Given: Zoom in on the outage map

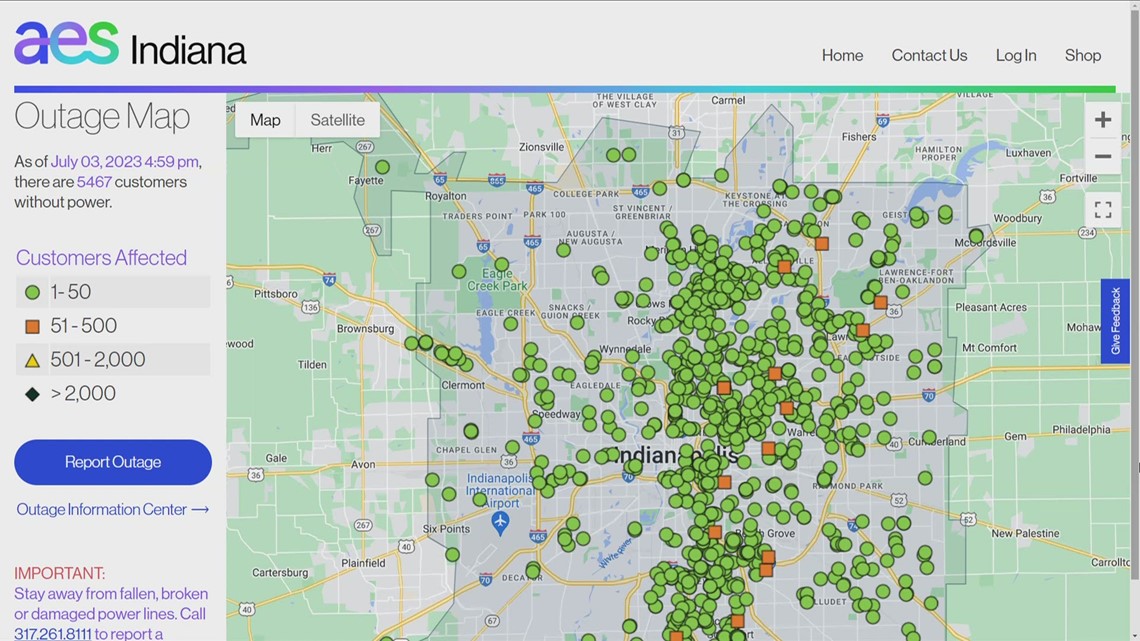Looking at the screenshot, I should tap(1103, 118).
